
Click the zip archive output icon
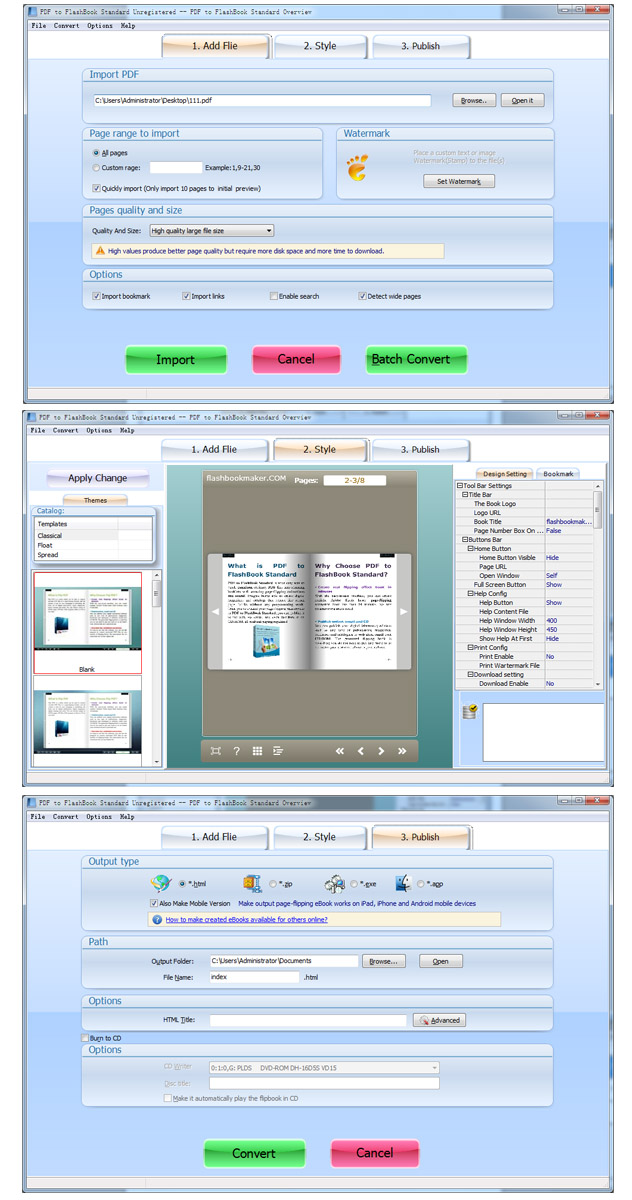pos(252,883)
